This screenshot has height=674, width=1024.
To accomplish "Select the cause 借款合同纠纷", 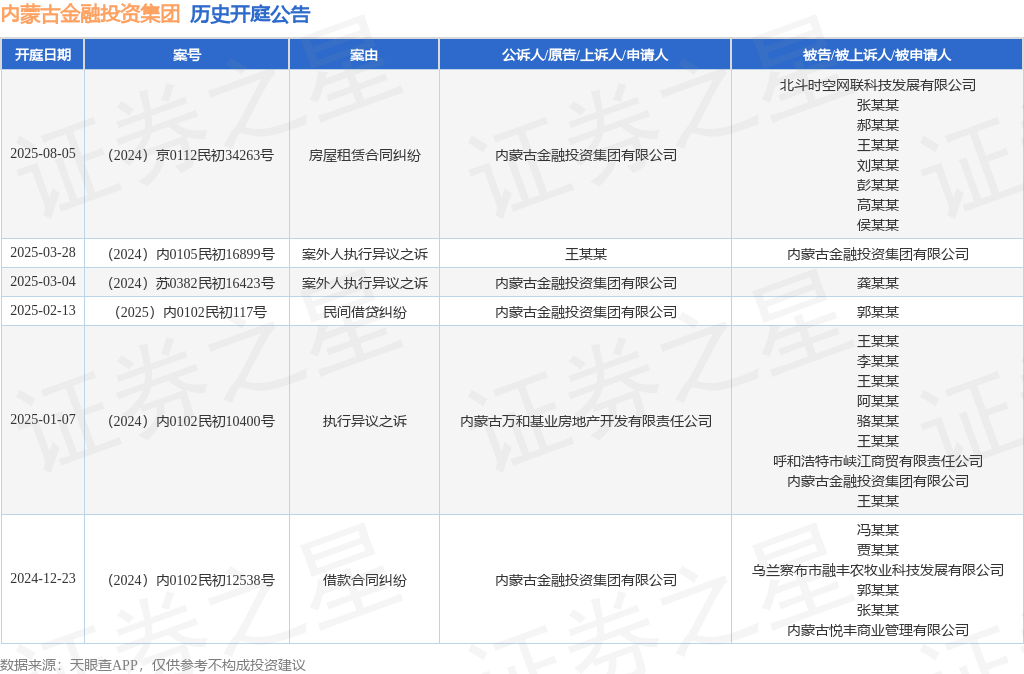I will (x=364, y=580).
